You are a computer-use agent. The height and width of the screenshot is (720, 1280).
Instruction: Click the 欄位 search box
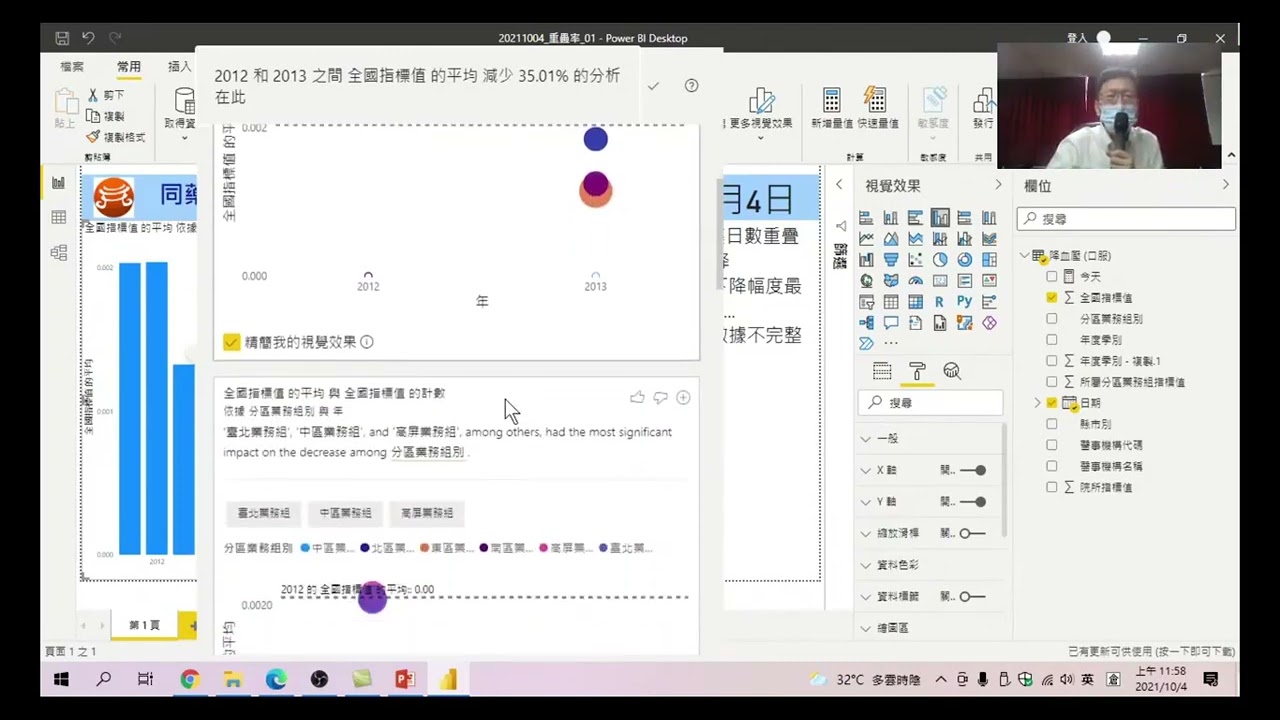[1127, 218]
